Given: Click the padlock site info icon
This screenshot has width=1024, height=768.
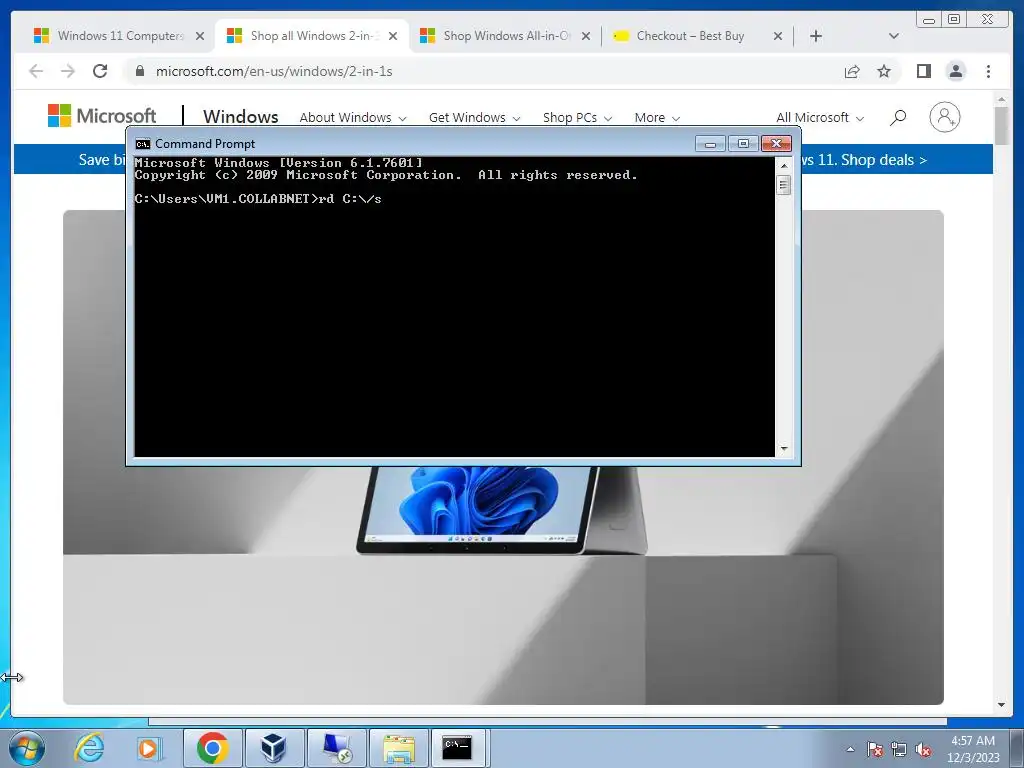Looking at the screenshot, I should click(139, 71).
